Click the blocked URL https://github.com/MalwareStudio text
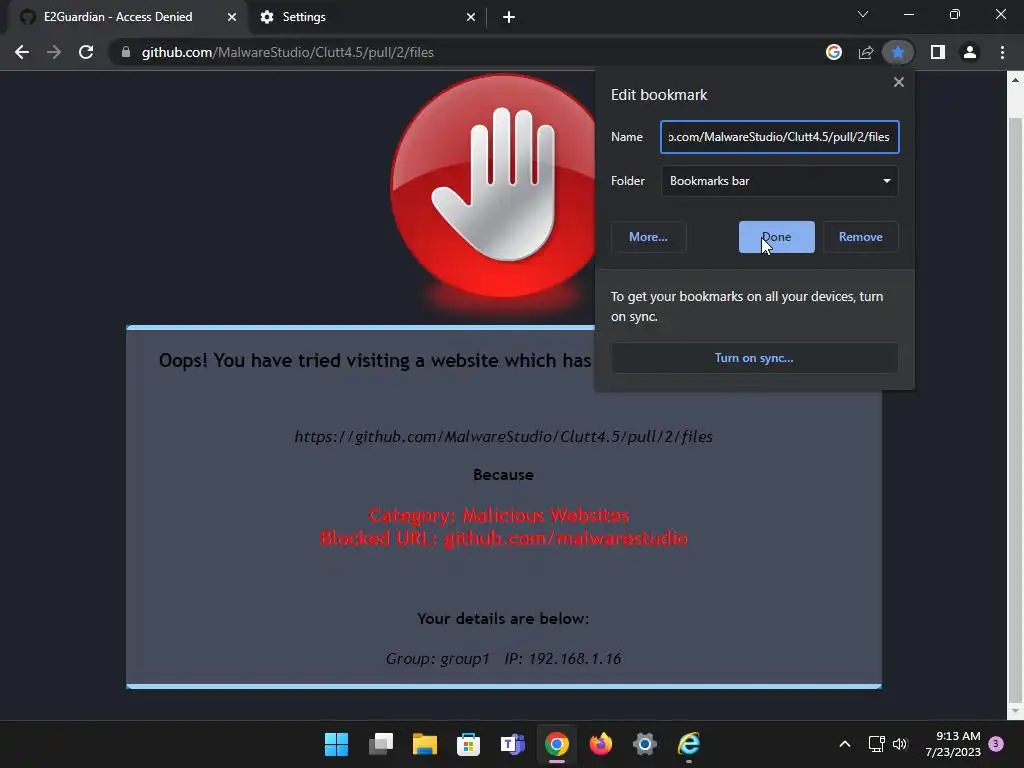 pyautogui.click(x=504, y=436)
